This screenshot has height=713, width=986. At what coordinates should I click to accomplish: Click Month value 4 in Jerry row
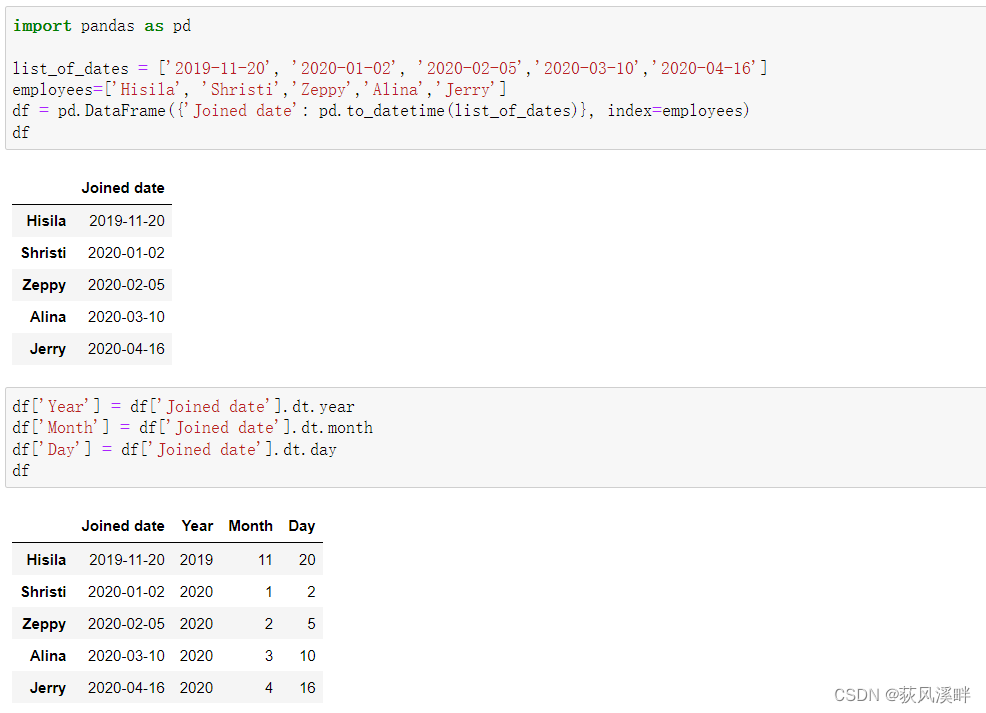(x=269, y=688)
